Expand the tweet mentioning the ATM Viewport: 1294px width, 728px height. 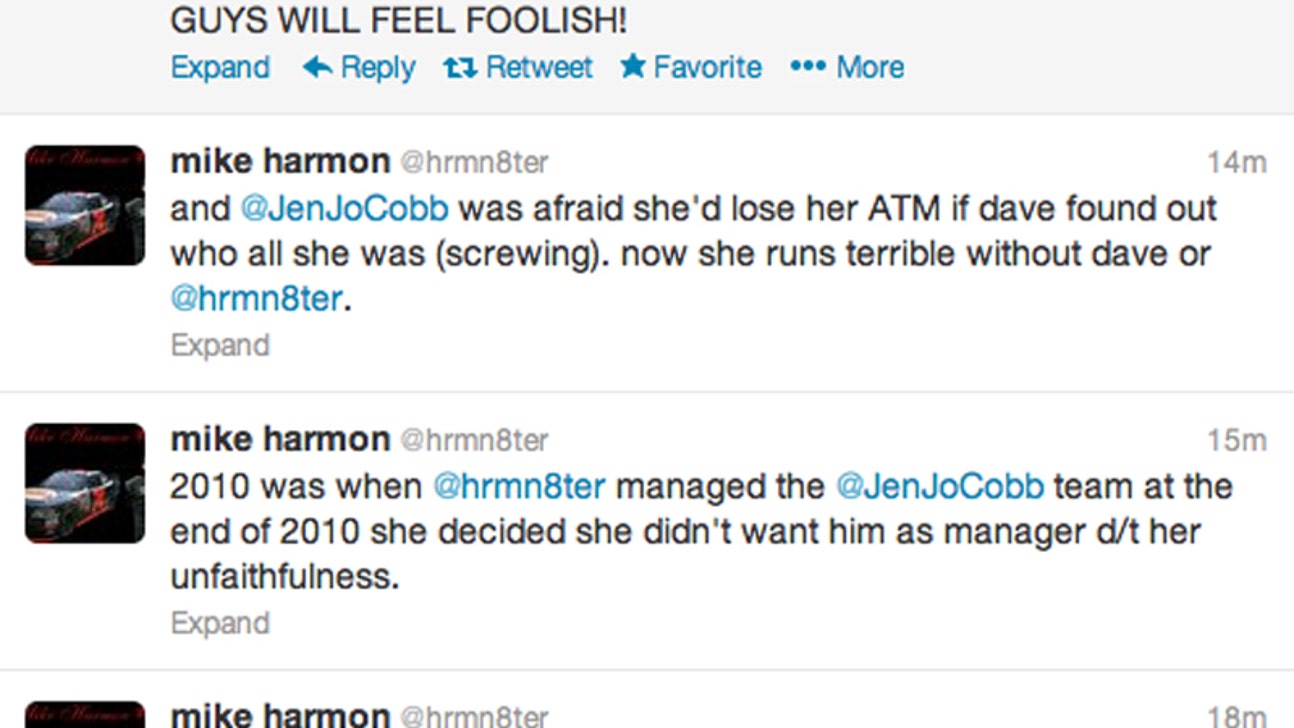[219, 344]
